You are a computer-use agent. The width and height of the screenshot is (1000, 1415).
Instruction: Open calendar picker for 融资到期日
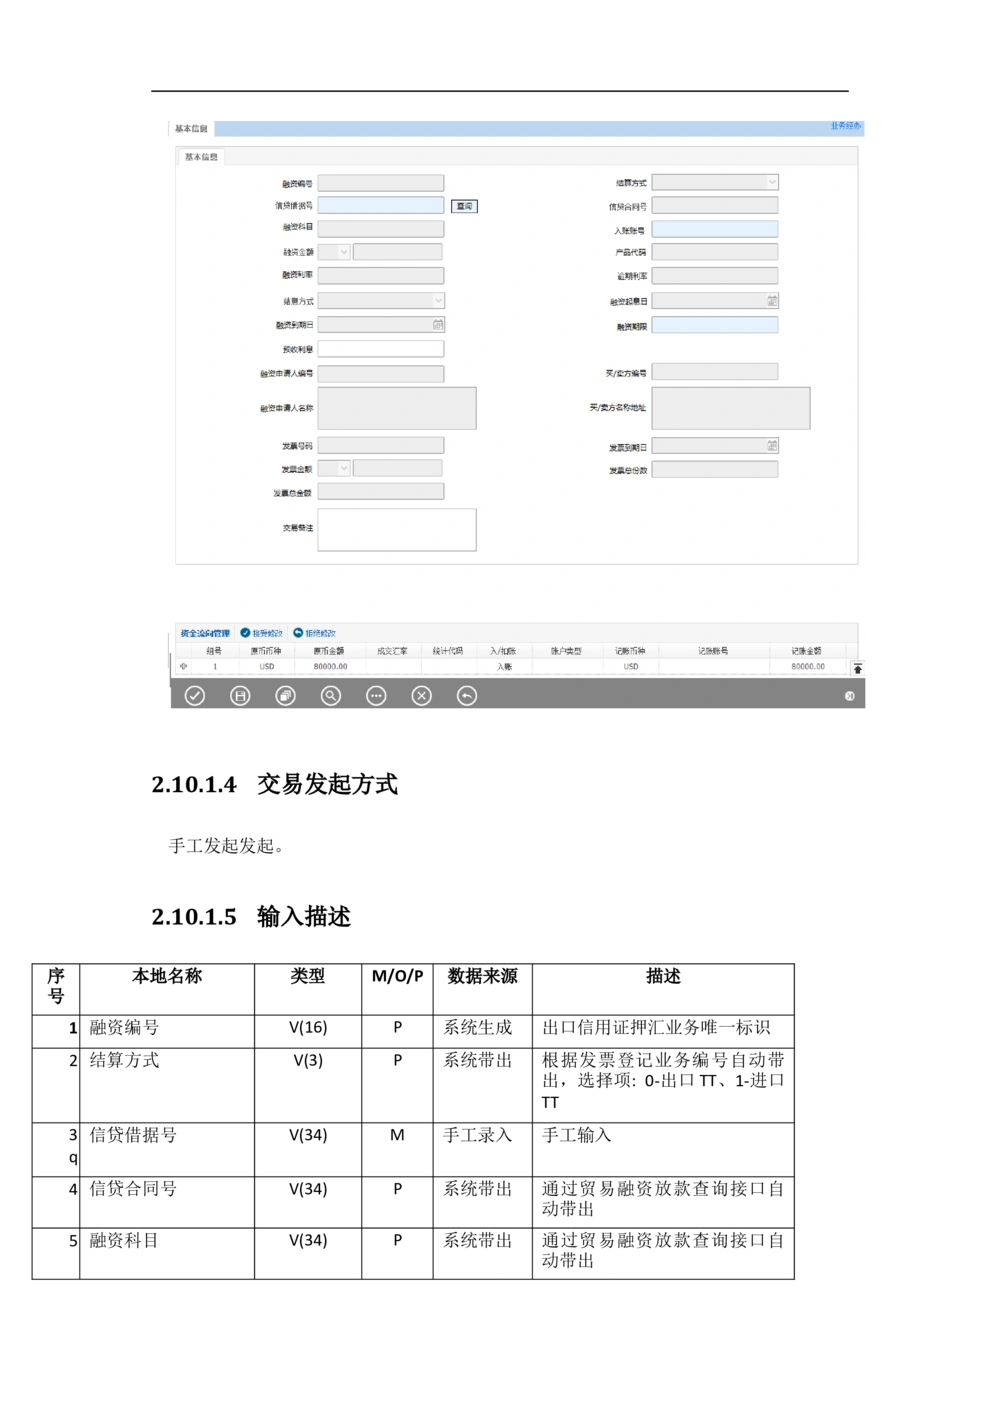pyautogui.click(x=438, y=325)
